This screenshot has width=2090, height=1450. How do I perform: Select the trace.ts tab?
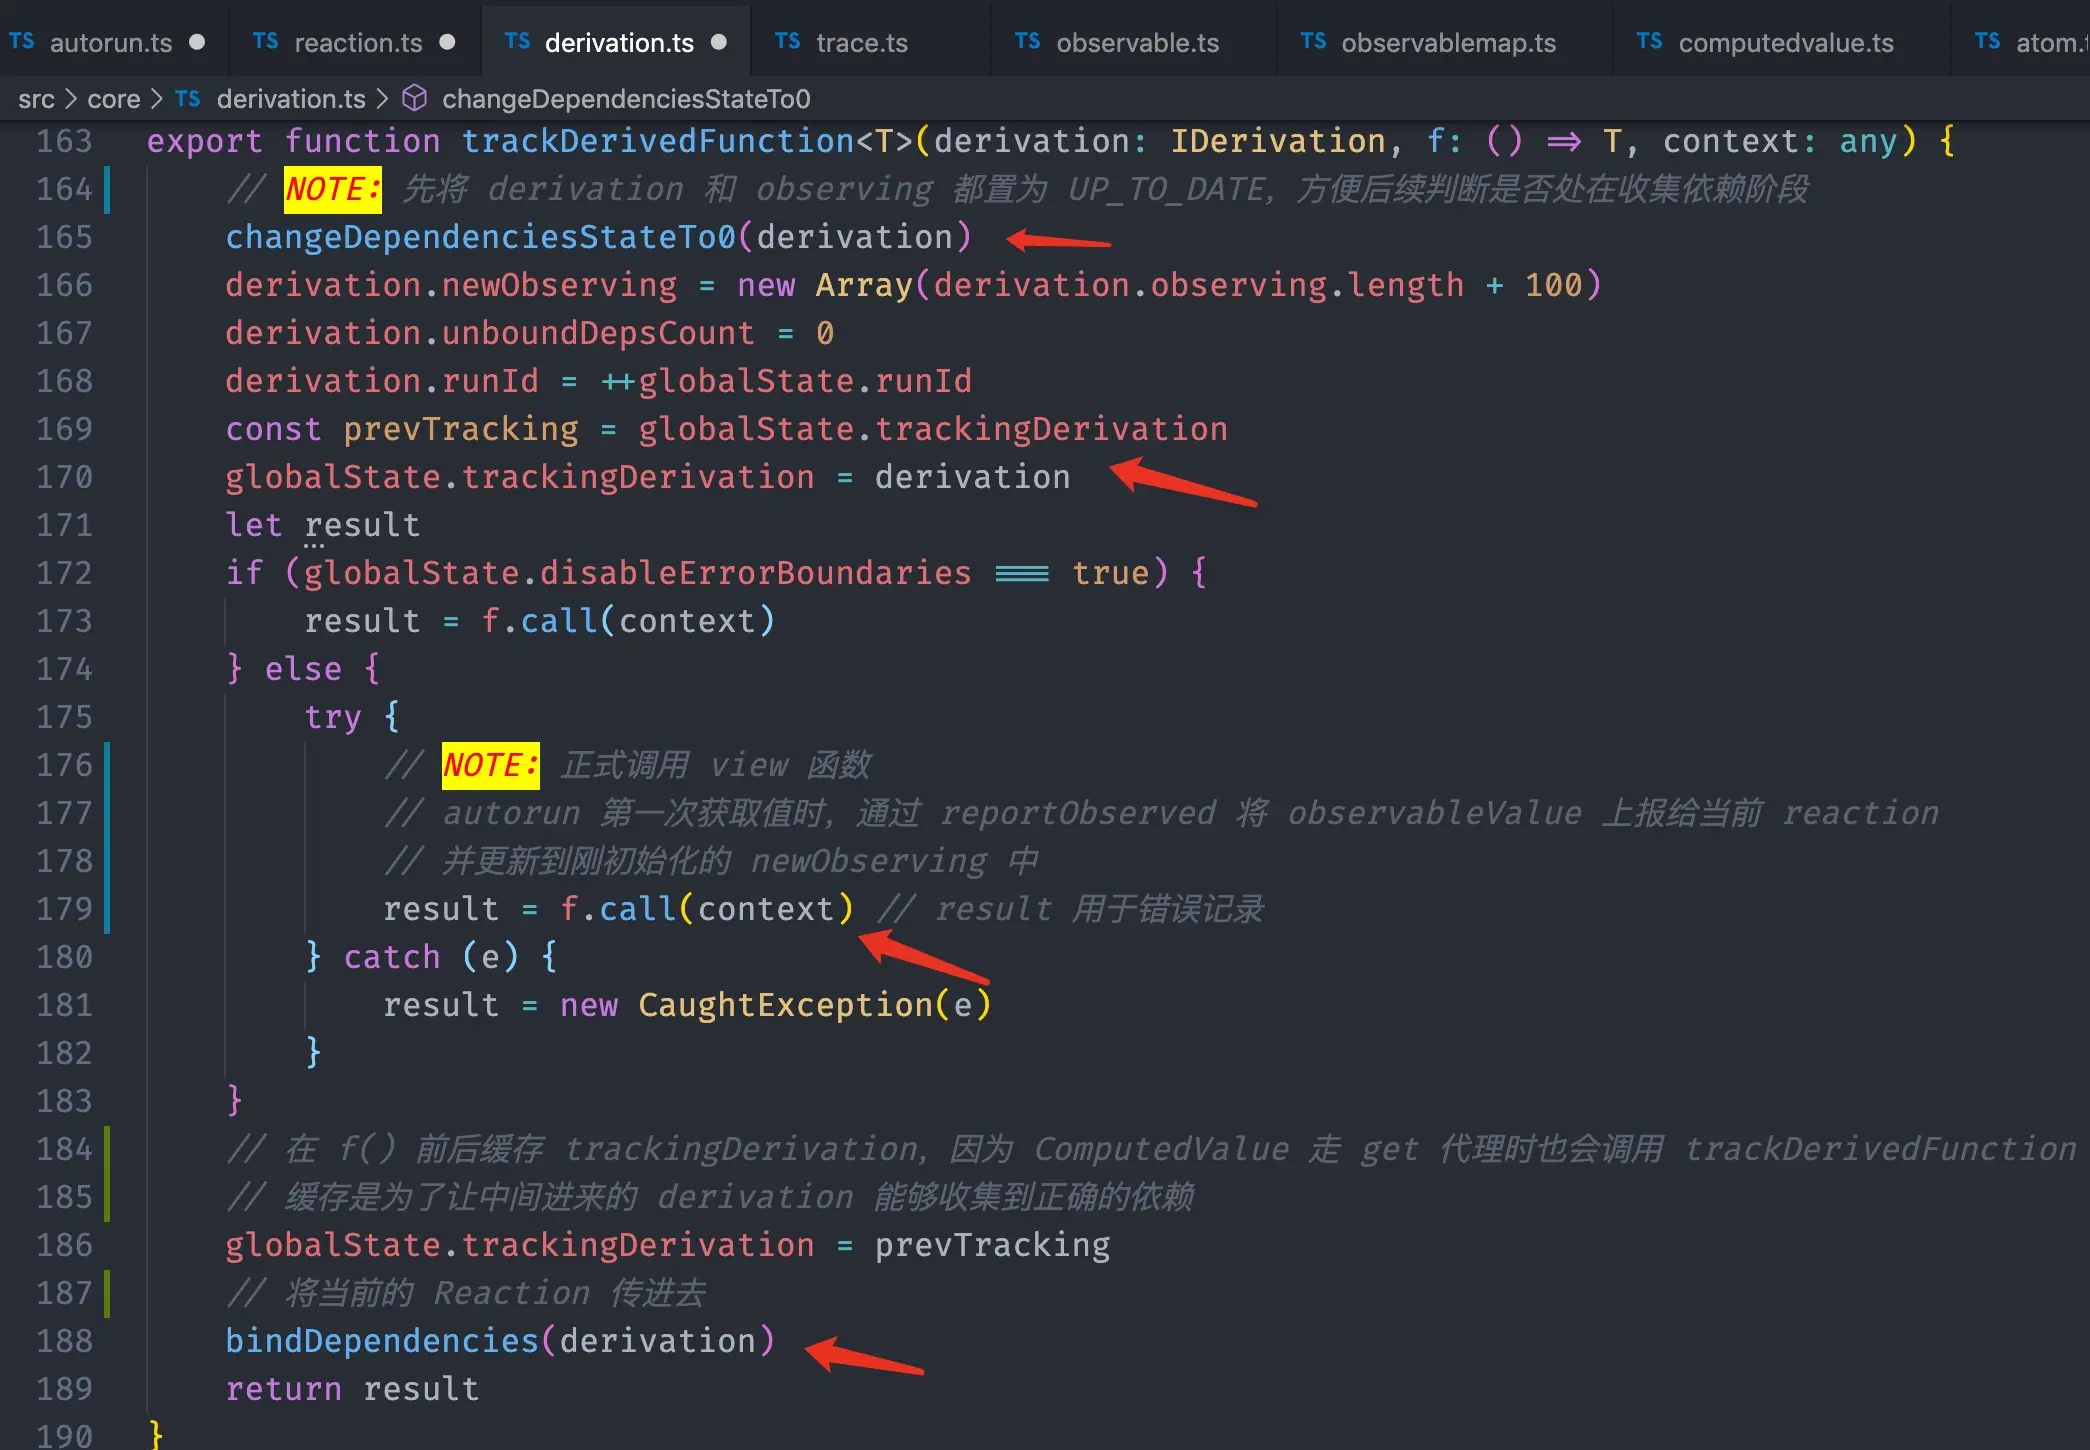[862, 42]
